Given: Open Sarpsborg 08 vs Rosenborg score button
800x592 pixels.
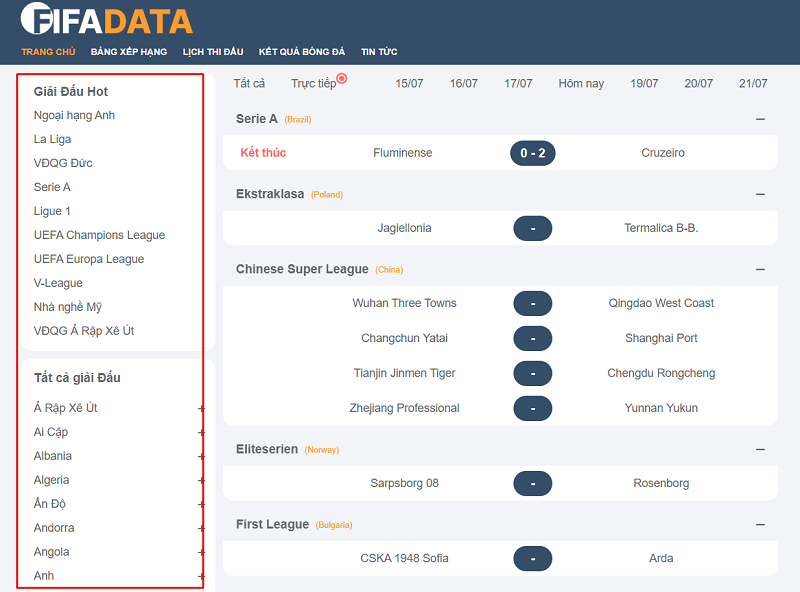Looking at the screenshot, I should tap(533, 483).
